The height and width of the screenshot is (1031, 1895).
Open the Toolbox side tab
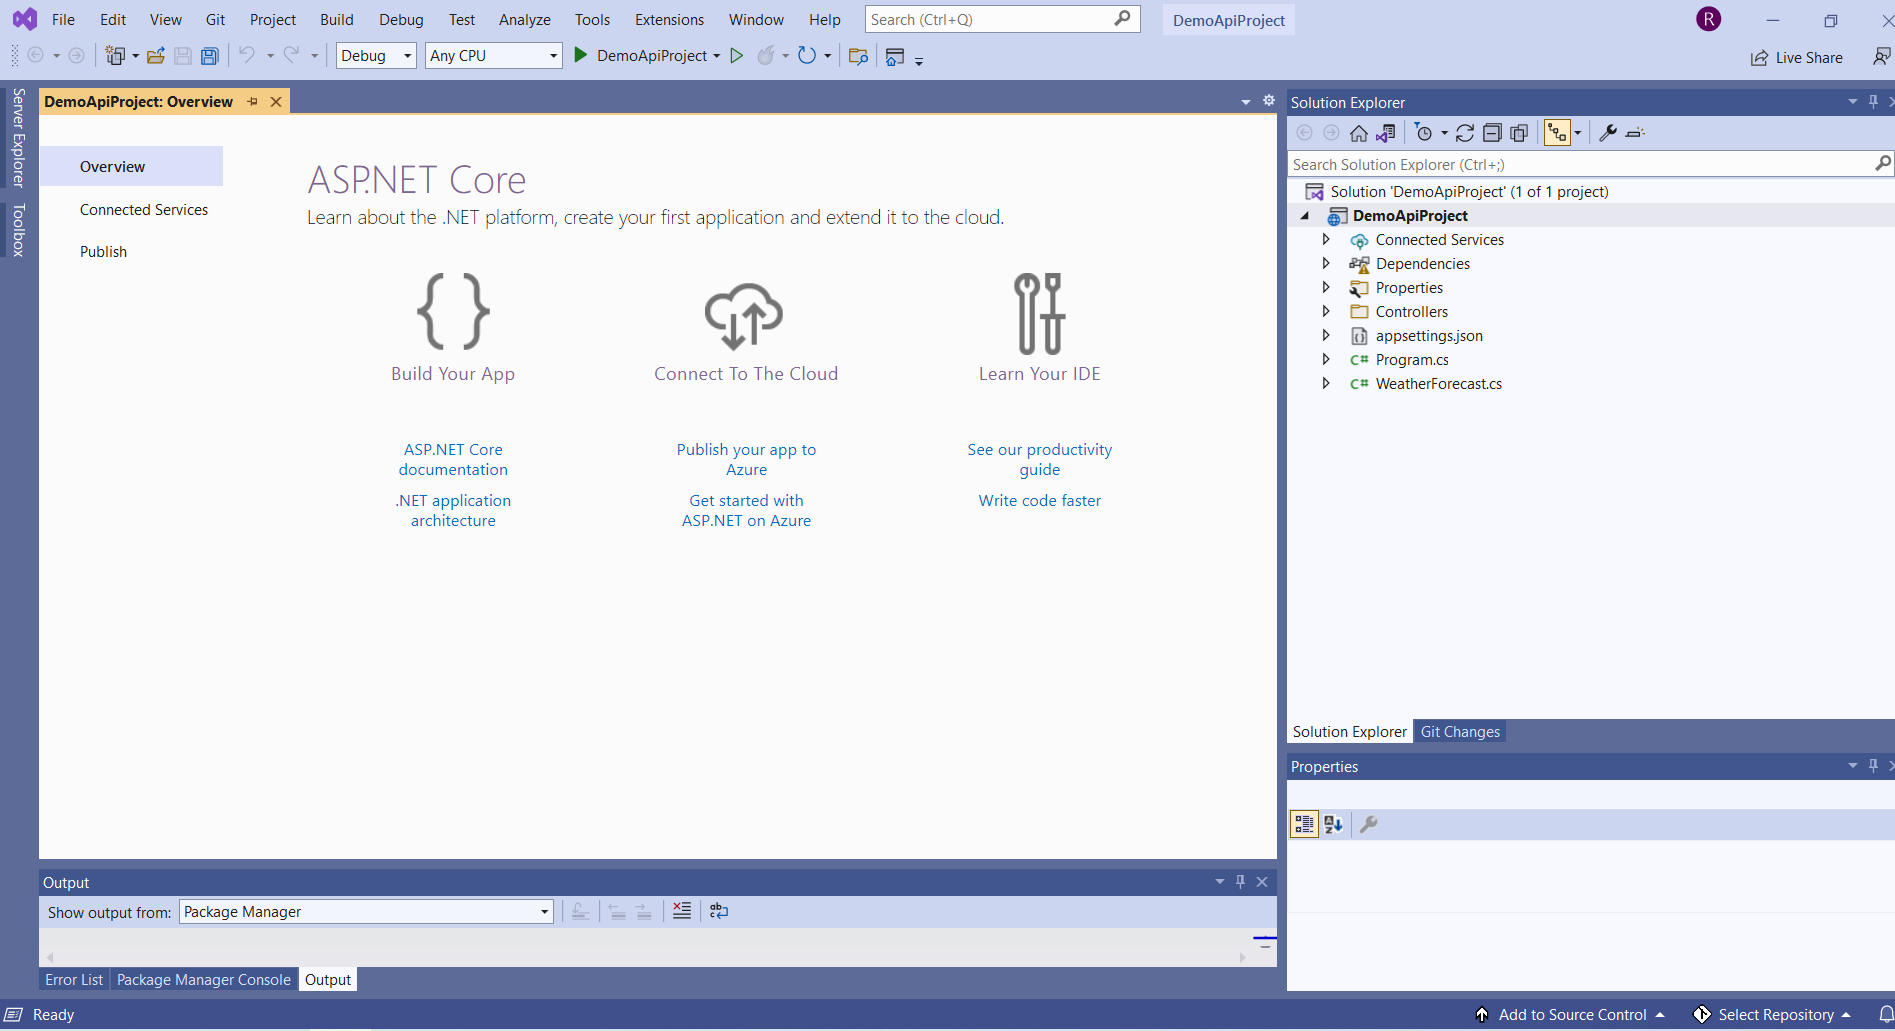pos(18,230)
